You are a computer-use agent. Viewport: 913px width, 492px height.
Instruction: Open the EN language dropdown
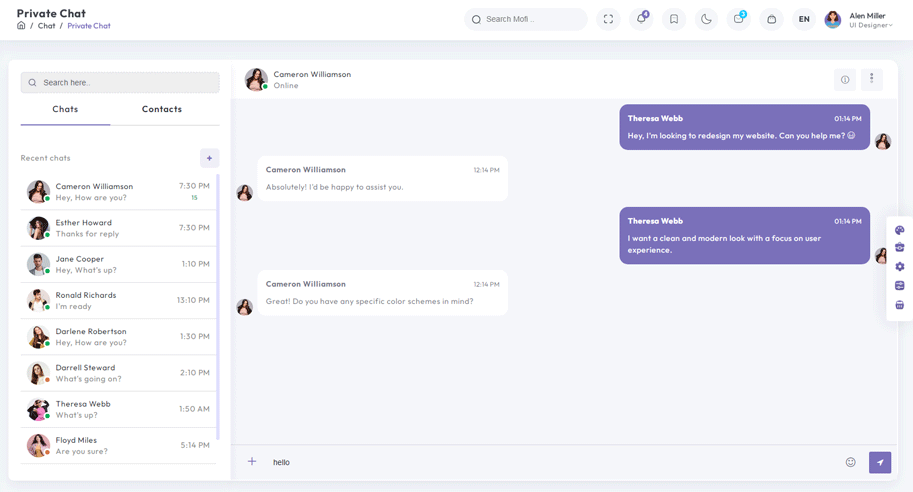[x=804, y=19]
